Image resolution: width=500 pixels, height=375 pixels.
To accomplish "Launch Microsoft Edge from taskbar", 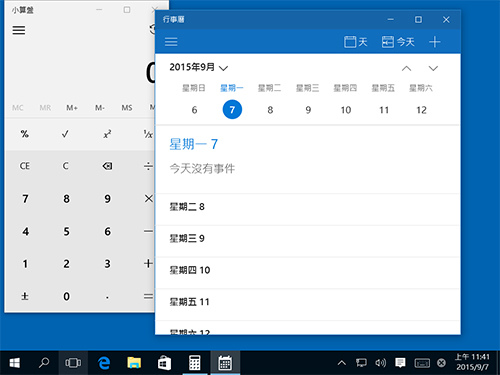I will click(104, 363).
